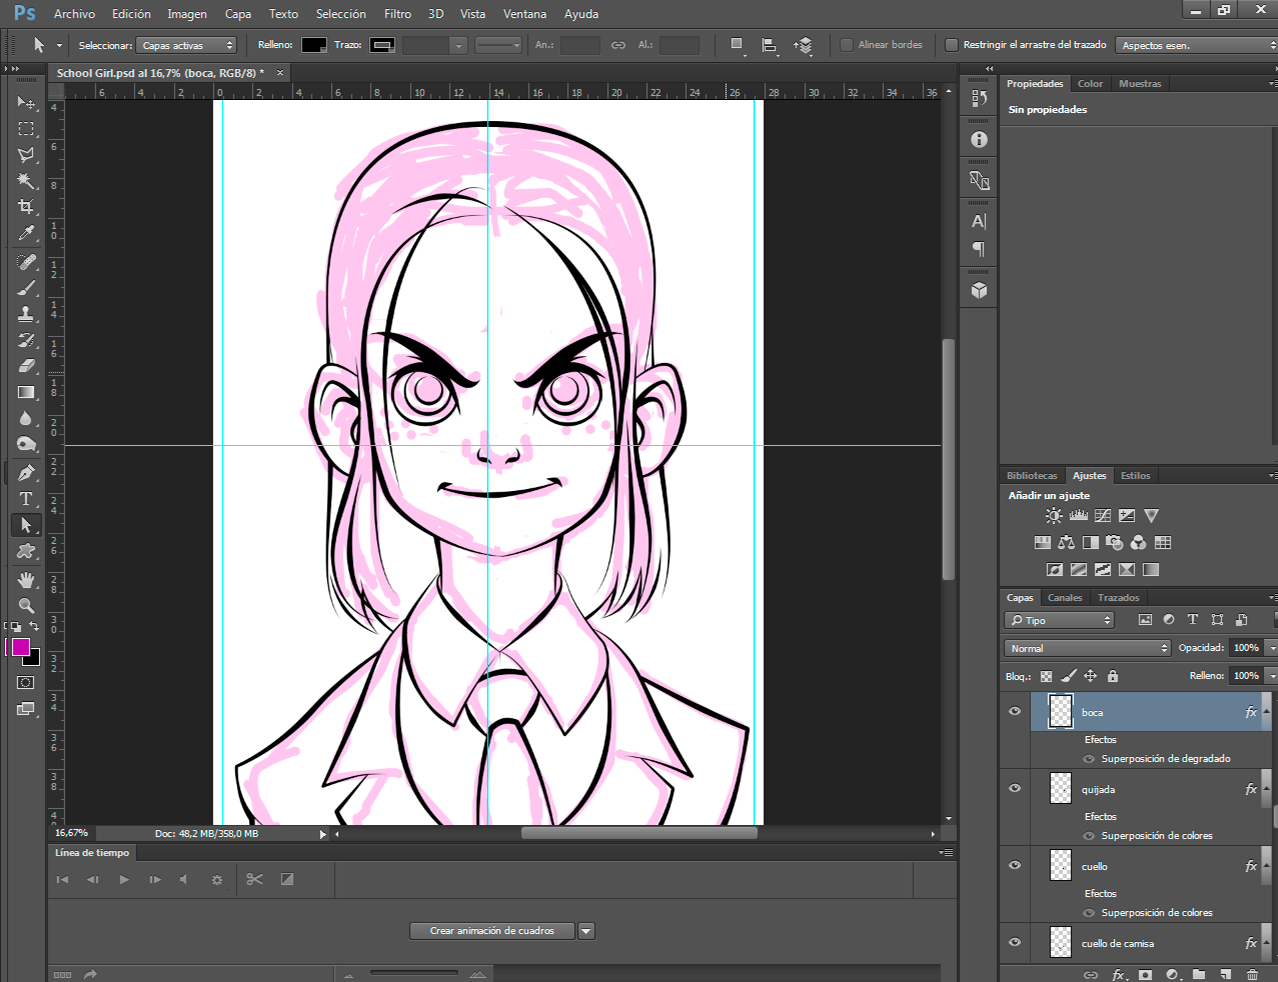Viewport: 1278px width, 982px height.
Task: Select the Blur tool
Action: click(x=26, y=418)
